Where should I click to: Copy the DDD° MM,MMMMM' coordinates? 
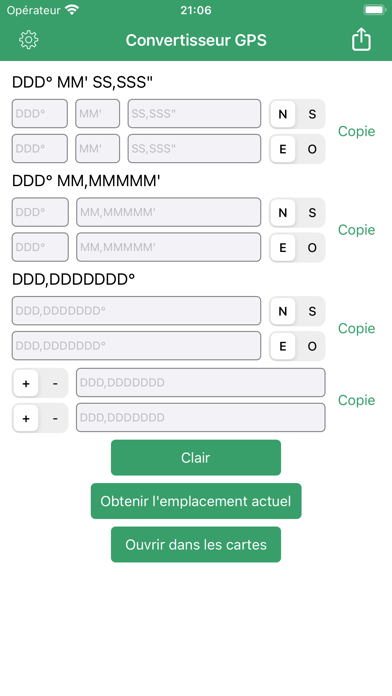pyautogui.click(x=356, y=230)
